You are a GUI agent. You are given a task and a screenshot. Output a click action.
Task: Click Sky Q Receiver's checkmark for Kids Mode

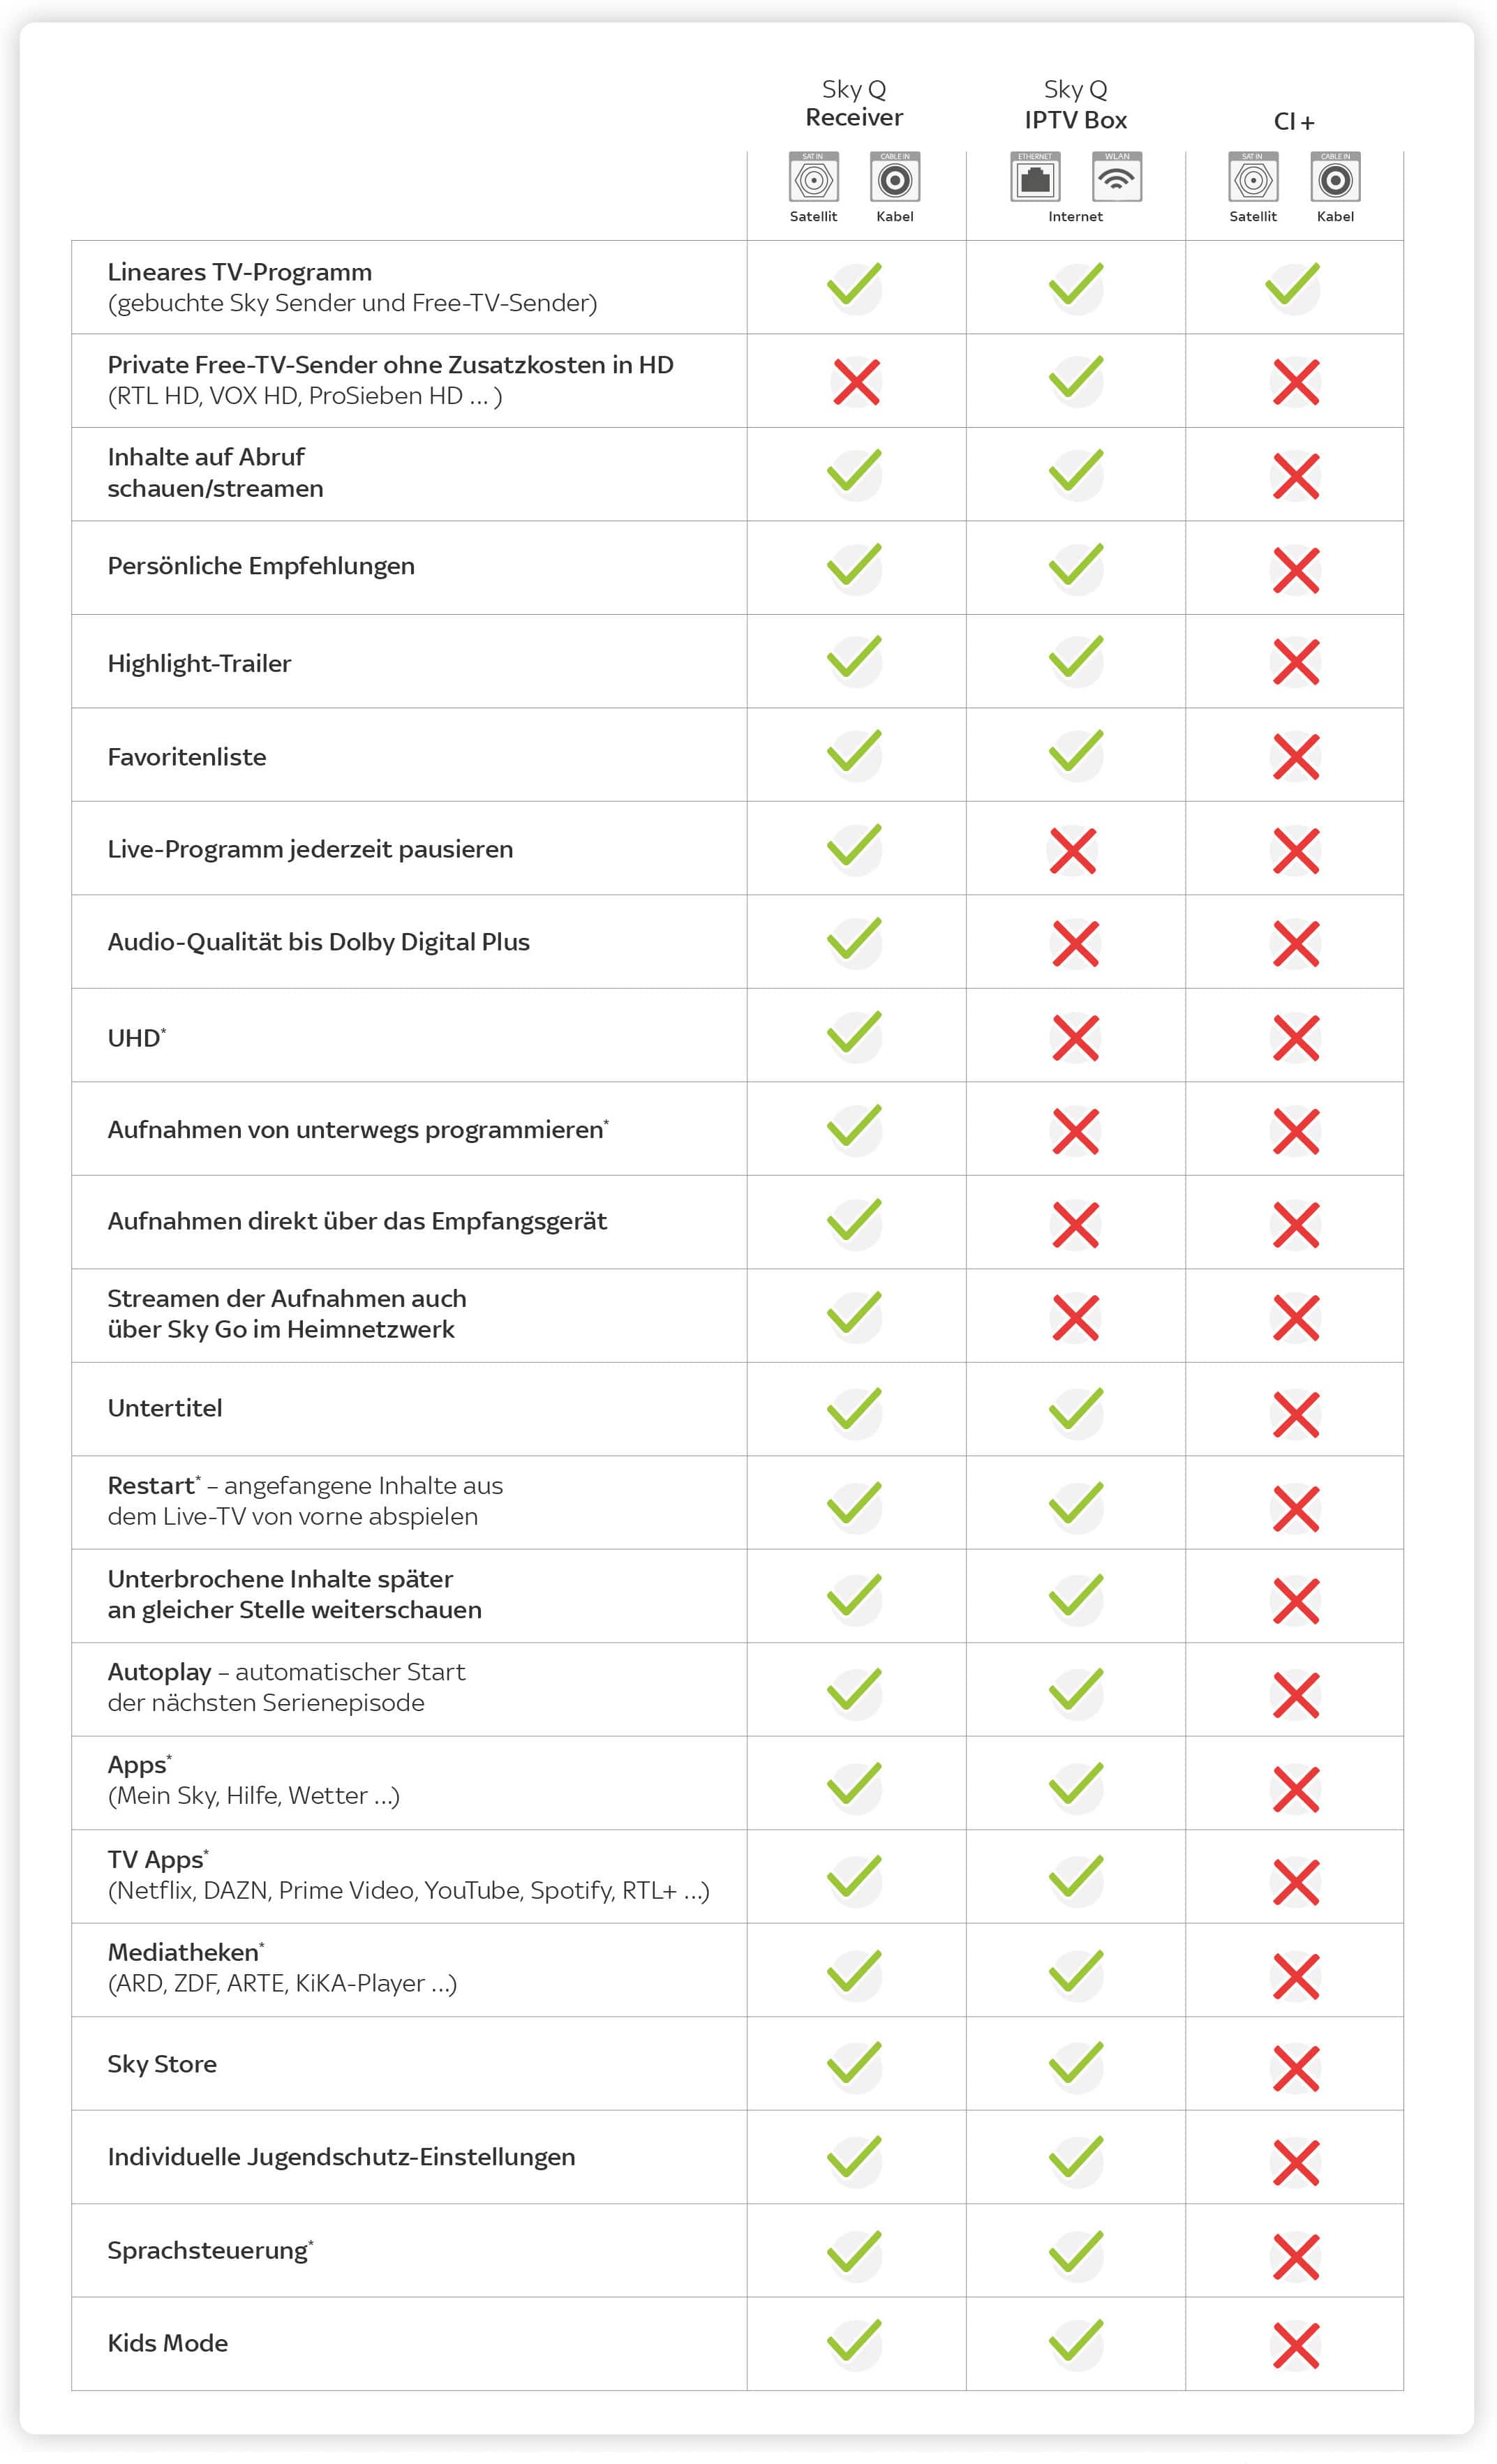[x=855, y=2343]
